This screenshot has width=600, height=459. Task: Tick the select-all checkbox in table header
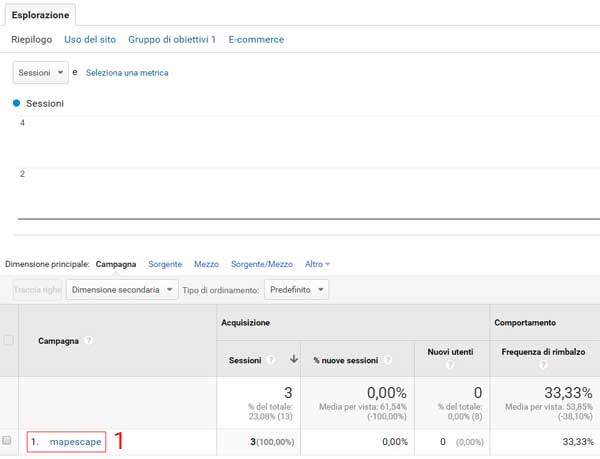(9, 340)
